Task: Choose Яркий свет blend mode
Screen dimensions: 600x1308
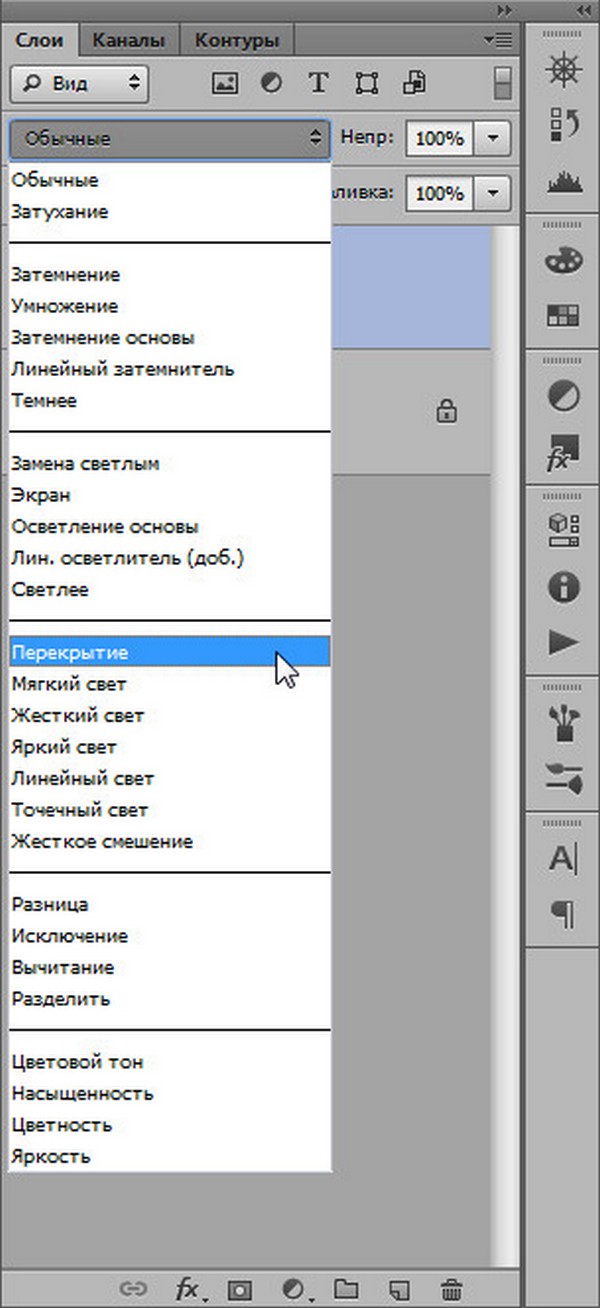Action: point(169,747)
